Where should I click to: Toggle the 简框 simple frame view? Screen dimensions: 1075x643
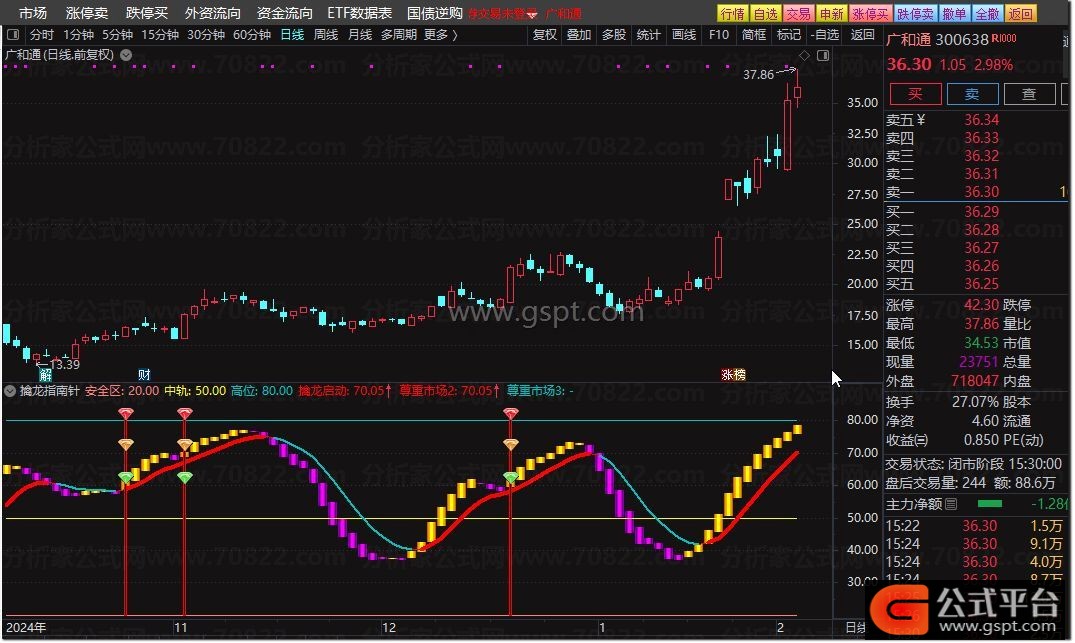coord(753,34)
